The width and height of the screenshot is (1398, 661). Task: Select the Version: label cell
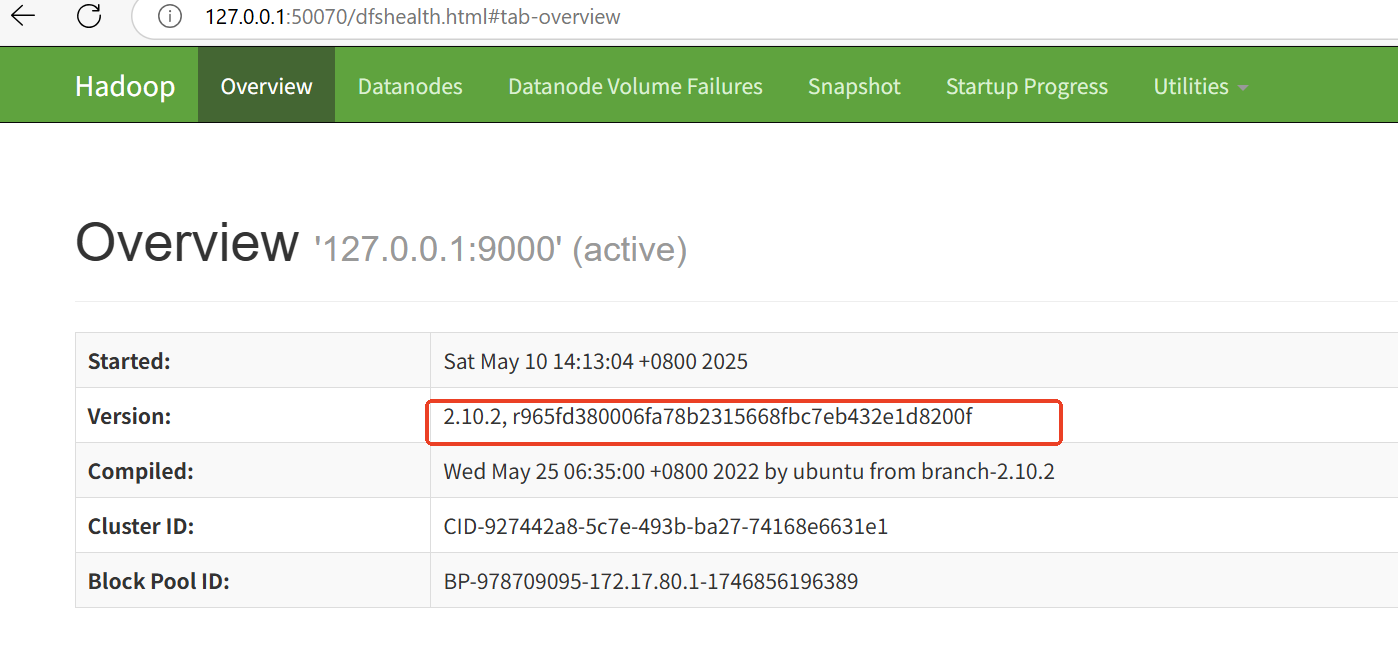pyautogui.click(x=253, y=415)
